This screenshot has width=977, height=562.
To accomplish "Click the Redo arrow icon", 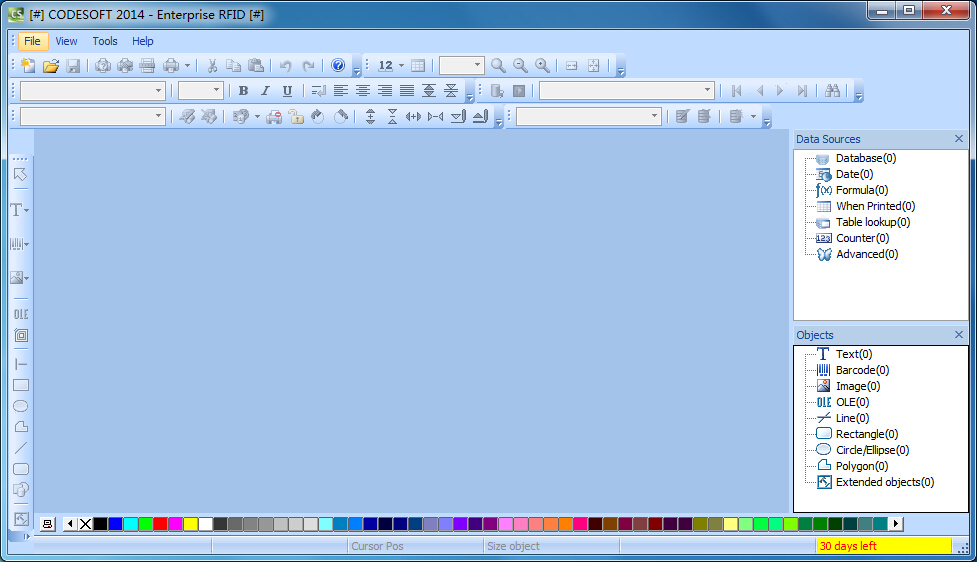I will 308,65.
